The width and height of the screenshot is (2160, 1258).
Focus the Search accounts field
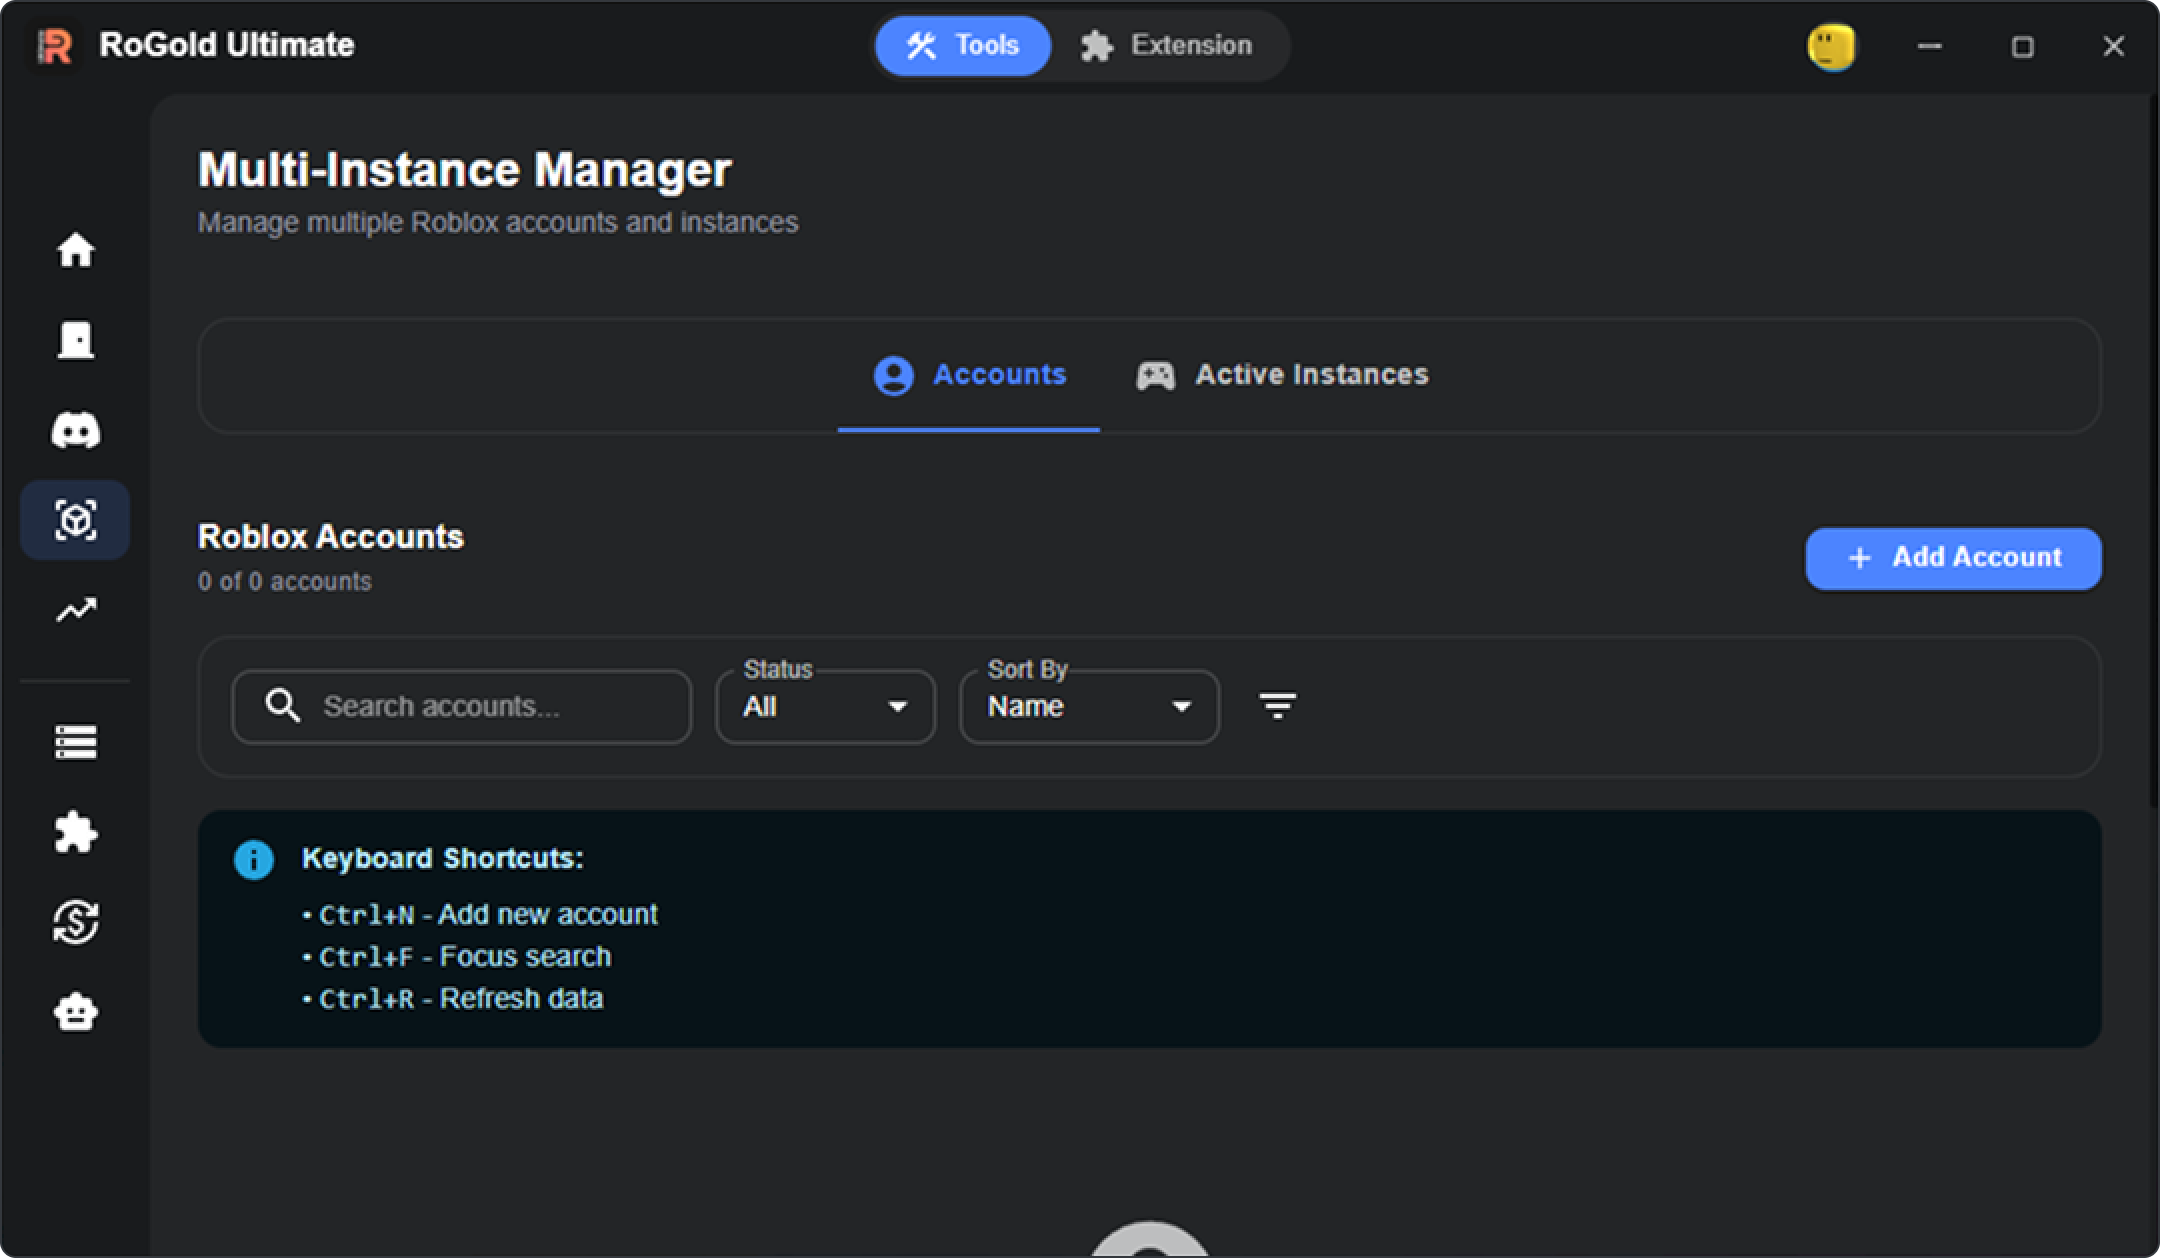tap(462, 706)
